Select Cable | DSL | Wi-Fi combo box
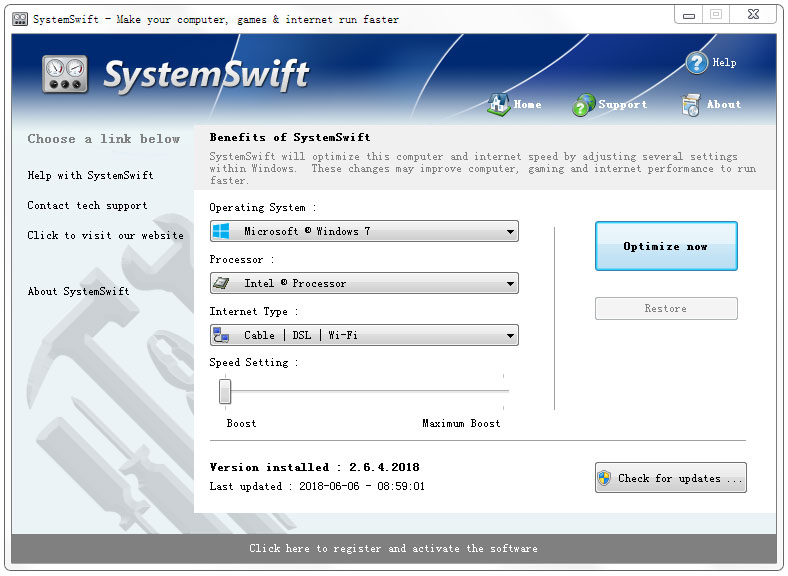788x576 pixels. (364, 335)
